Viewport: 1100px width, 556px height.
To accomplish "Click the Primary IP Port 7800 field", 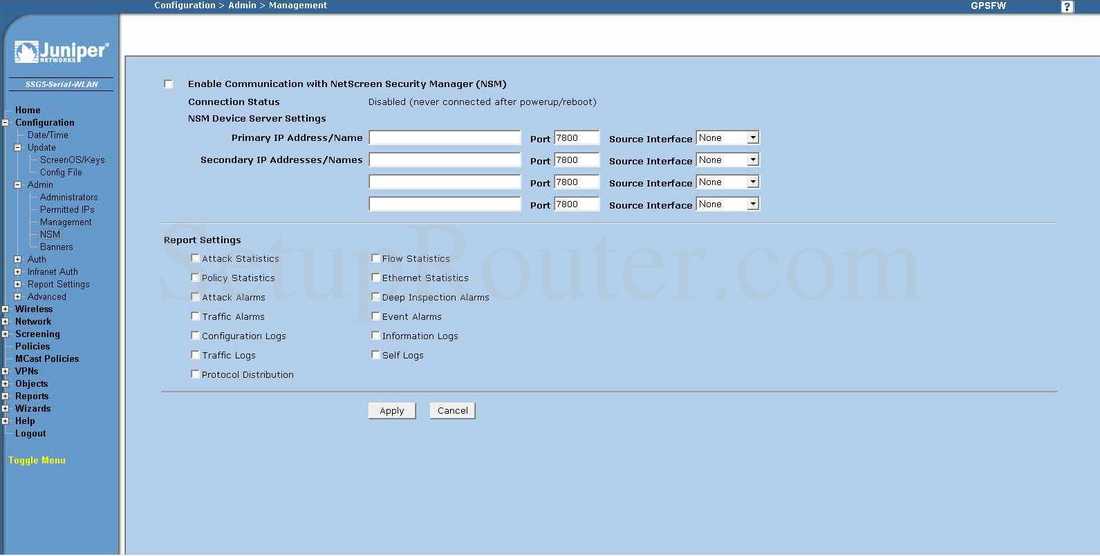I will pos(577,138).
